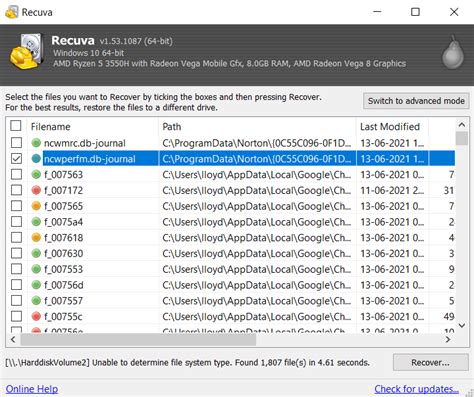Select the f_0075a4 filename
474x397 pixels.
[x=63, y=222]
